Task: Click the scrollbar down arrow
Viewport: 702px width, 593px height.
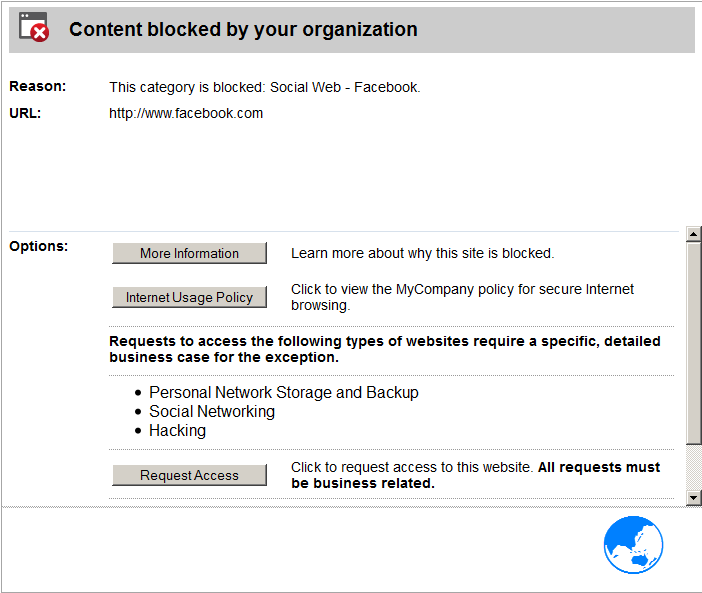Action: (x=693, y=498)
